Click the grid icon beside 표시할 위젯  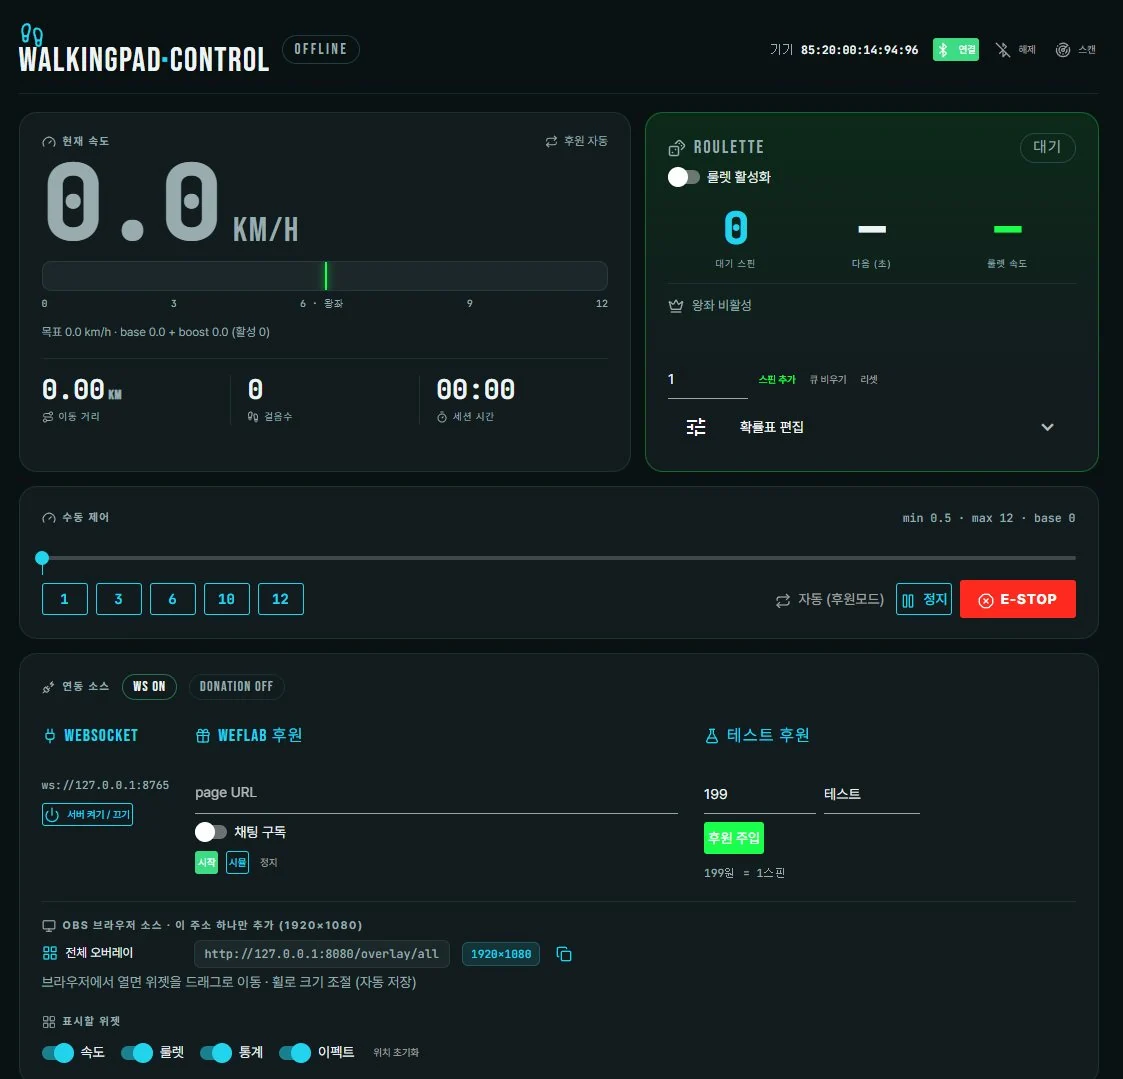pyautogui.click(x=49, y=1022)
